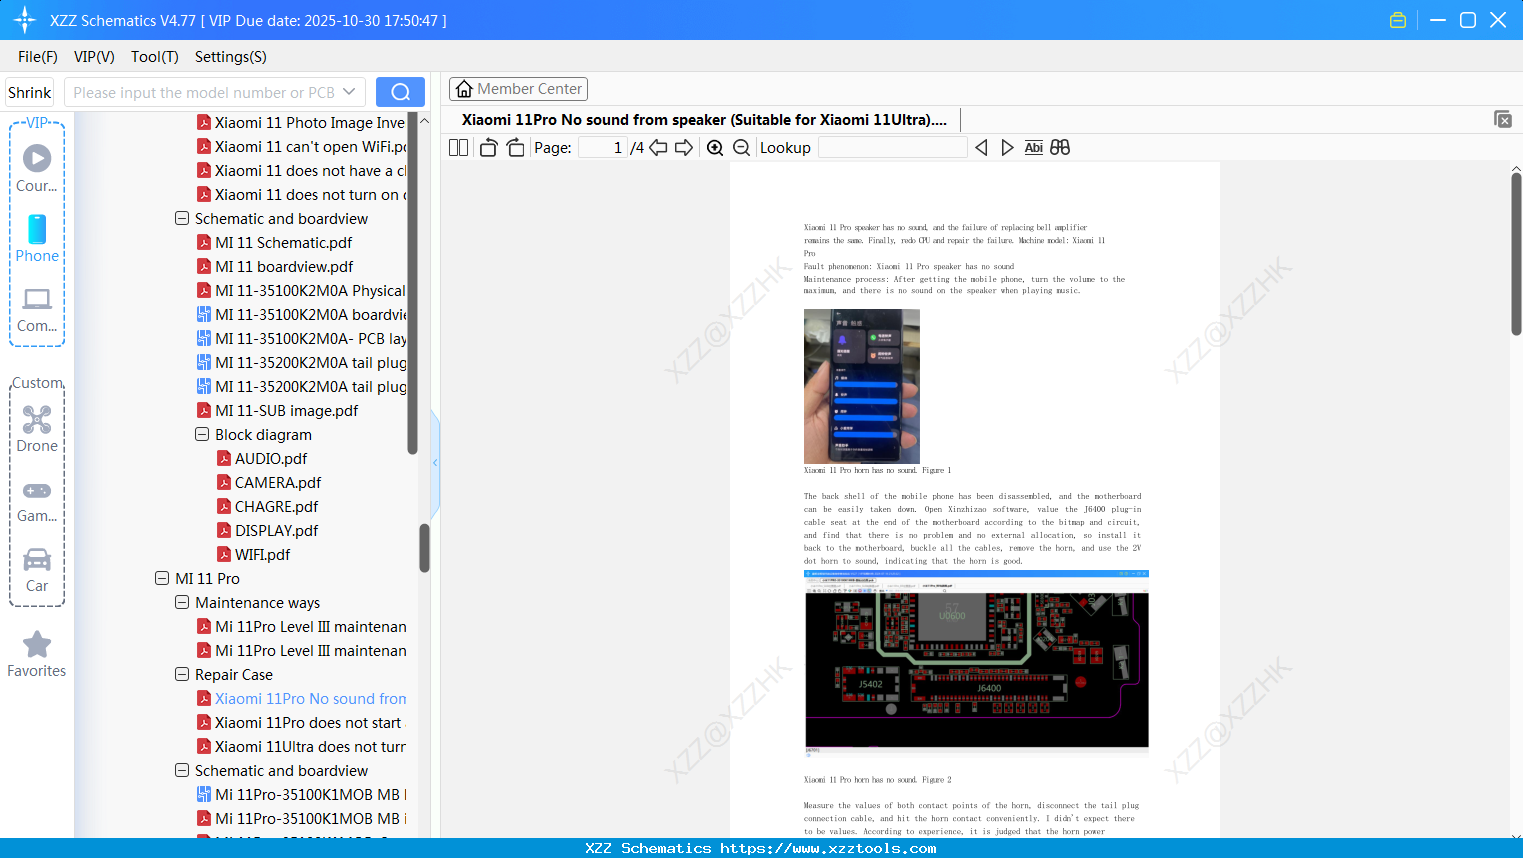Image resolution: width=1523 pixels, height=858 pixels.
Task: Toggle two-page view in PDF toolbar
Action: 459,147
